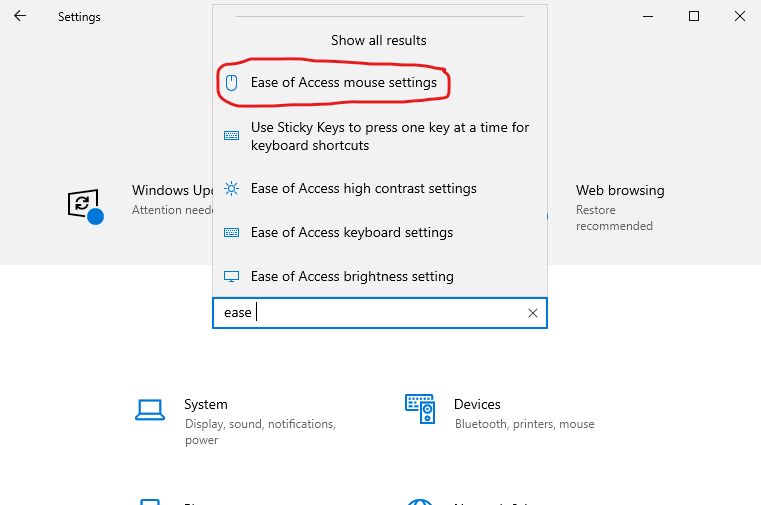Select the Use Sticky Keys result
761x505 pixels.
pyautogui.click(x=390, y=136)
